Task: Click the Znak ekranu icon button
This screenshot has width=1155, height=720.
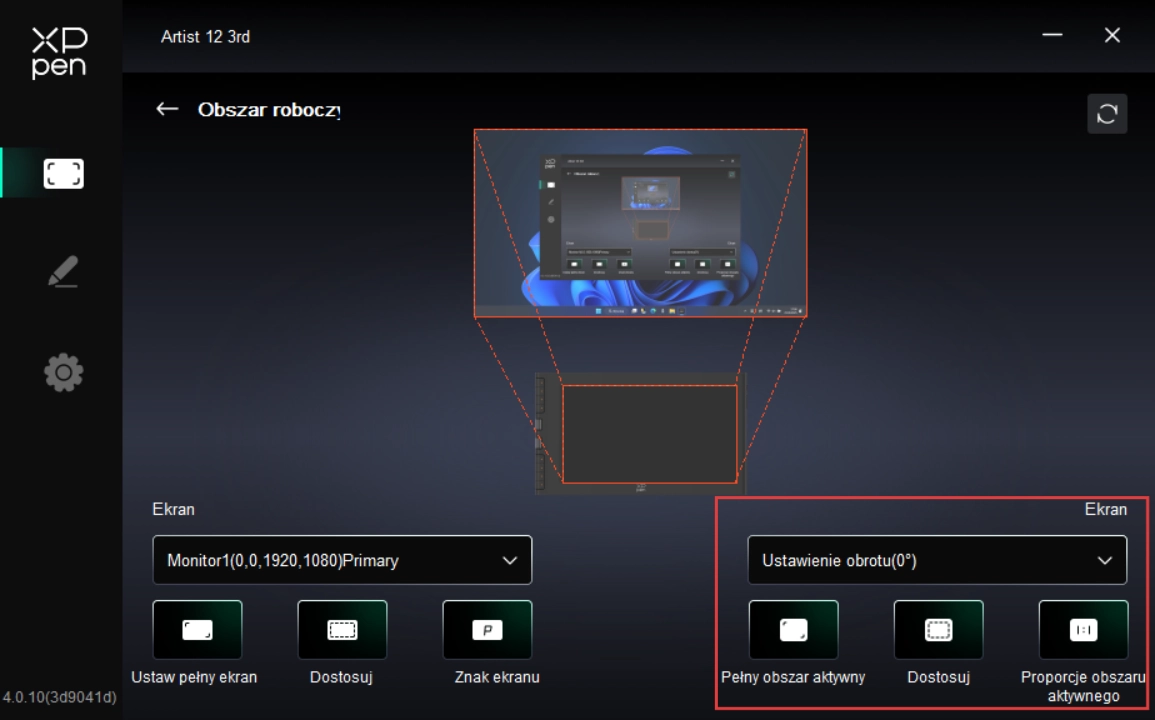Action: point(487,630)
